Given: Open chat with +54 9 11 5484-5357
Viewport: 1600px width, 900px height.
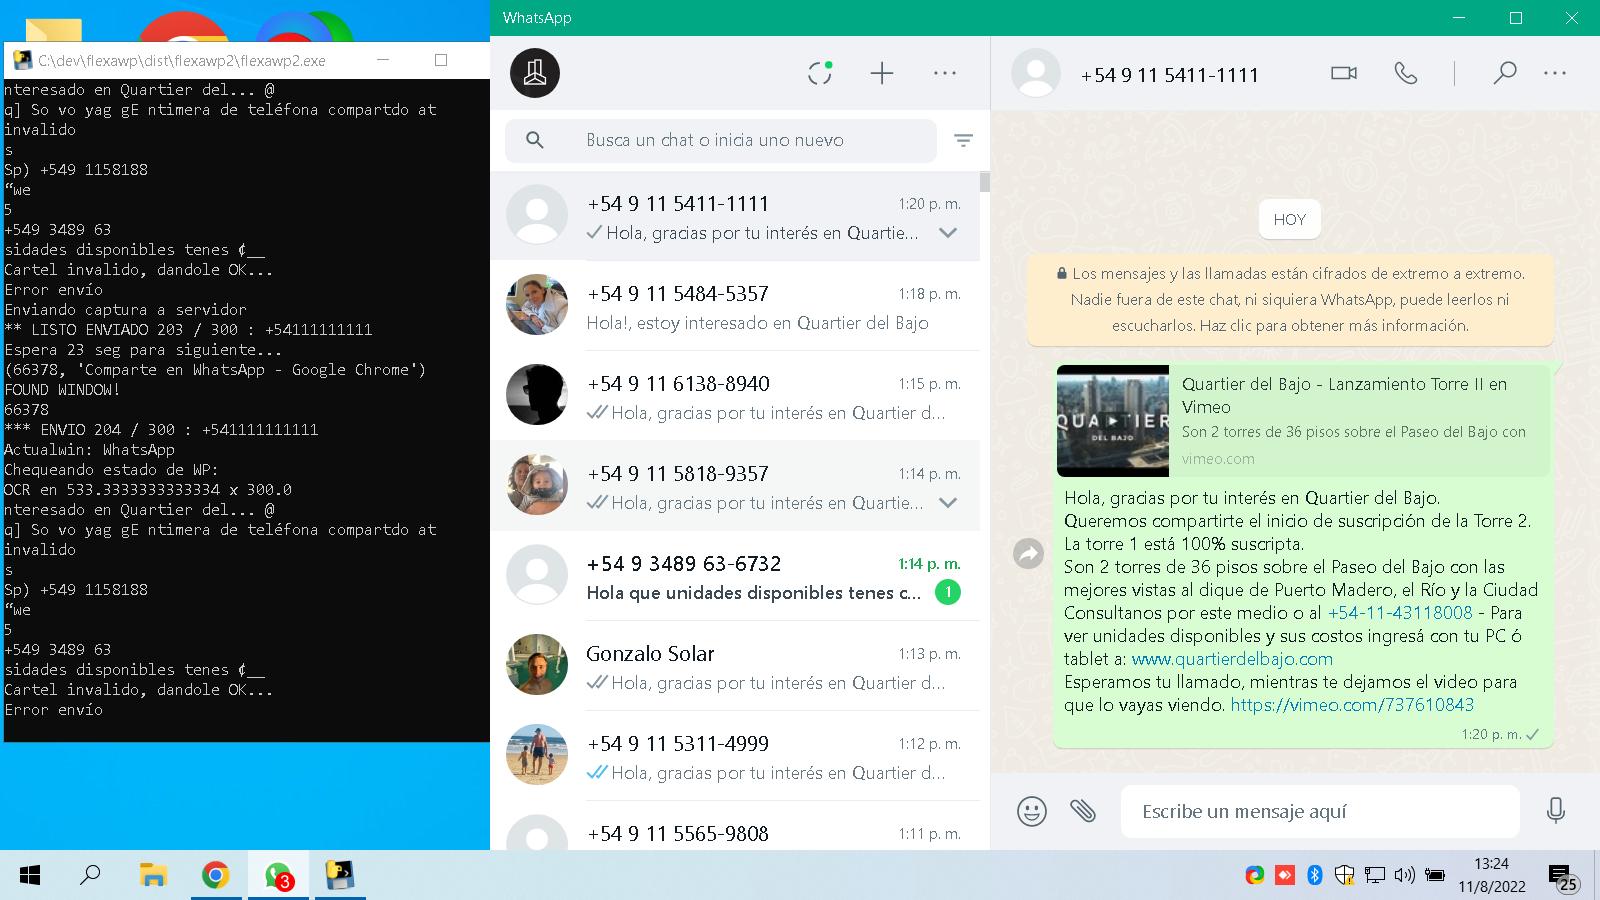Looking at the screenshot, I should click(735, 306).
